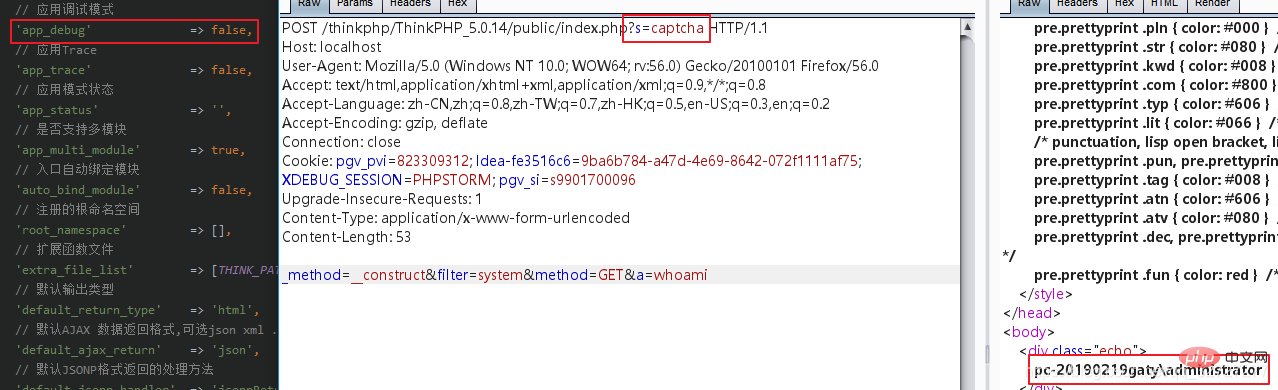The width and height of the screenshot is (1278, 390).
Task: Click 'pre.prettyprint .str' line in response
Action: (x=1155, y=47)
